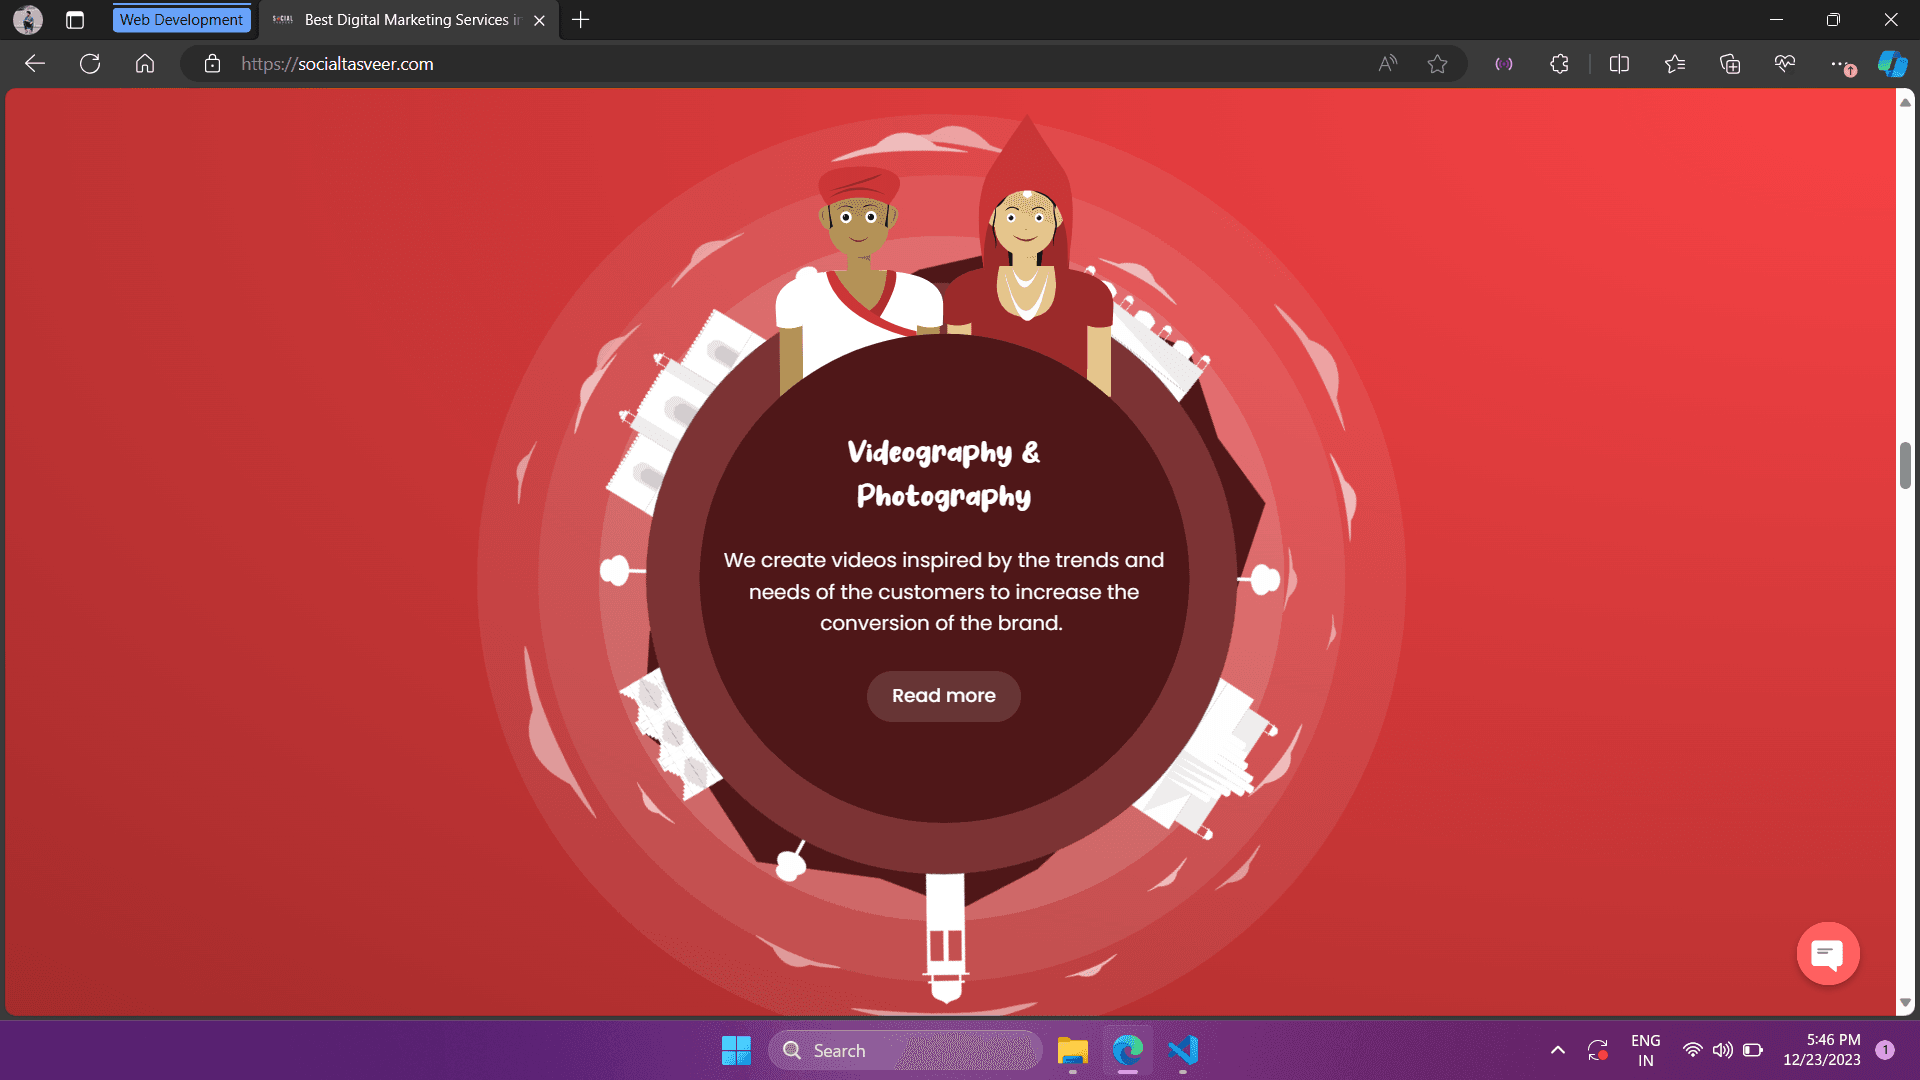Refresh the current page
Image resolution: width=1920 pixels, height=1080 pixels.
90,64
